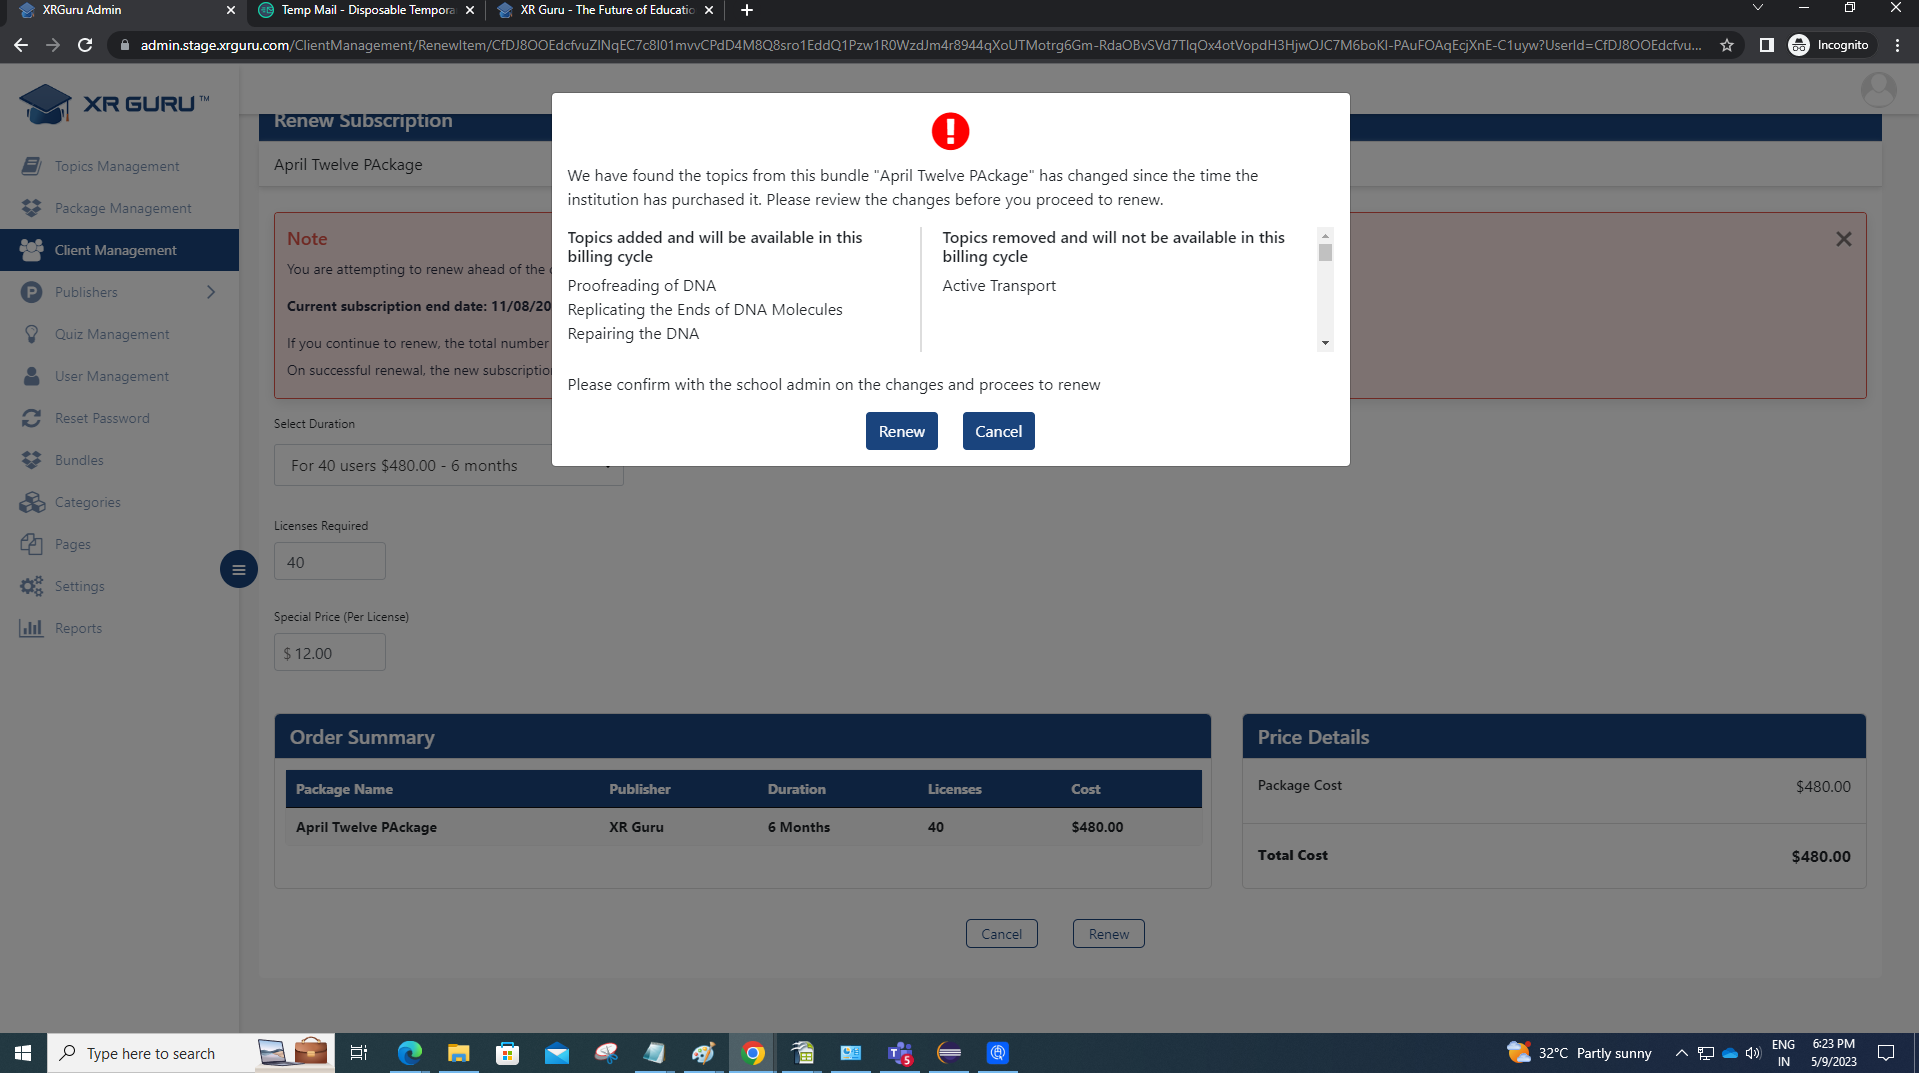Screen dimensions: 1919x1073
Task: Click the Windows Start button
Action: pos(23,1053)
